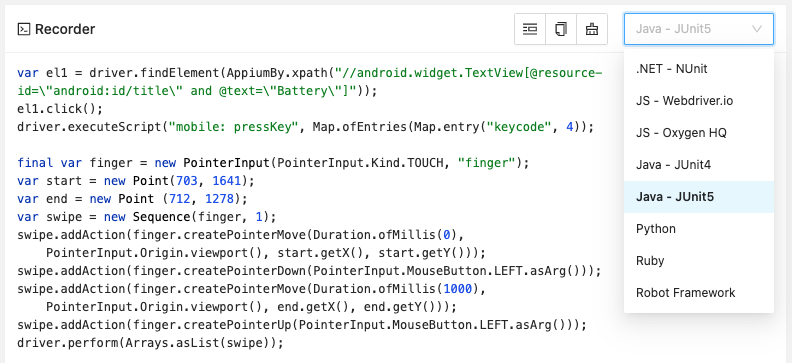Toggle boilerplate code display icon
Viewport: 792px width, 363px height.
tap(530, 29)
